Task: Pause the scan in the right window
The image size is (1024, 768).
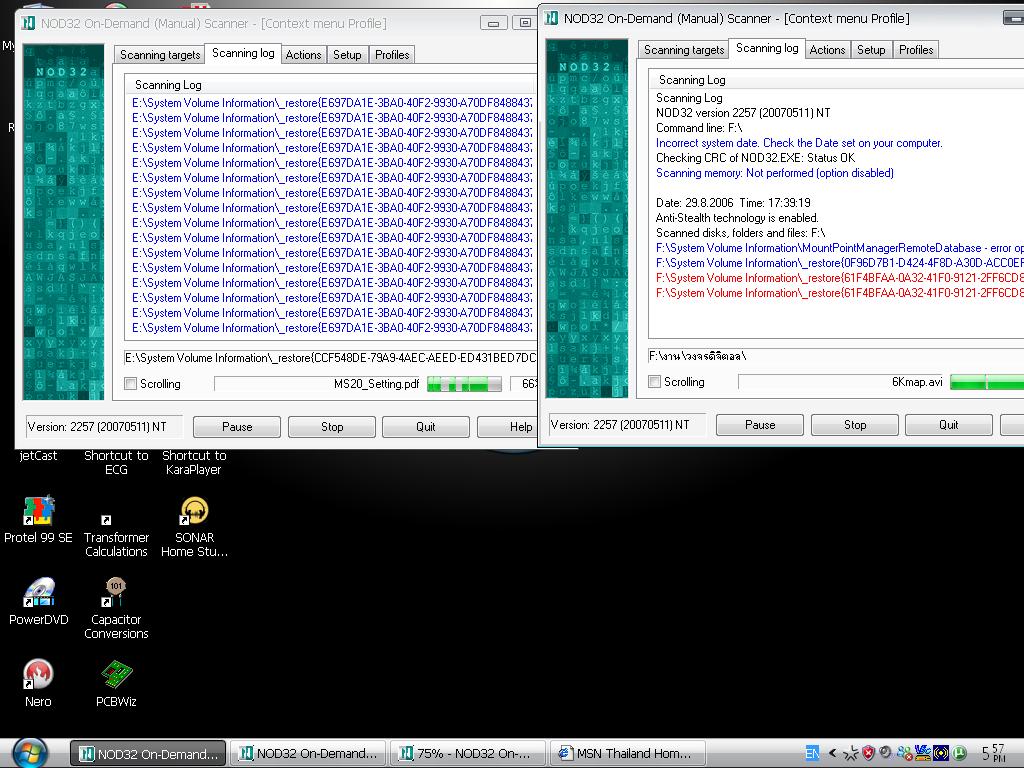Action: pos(760,425)
